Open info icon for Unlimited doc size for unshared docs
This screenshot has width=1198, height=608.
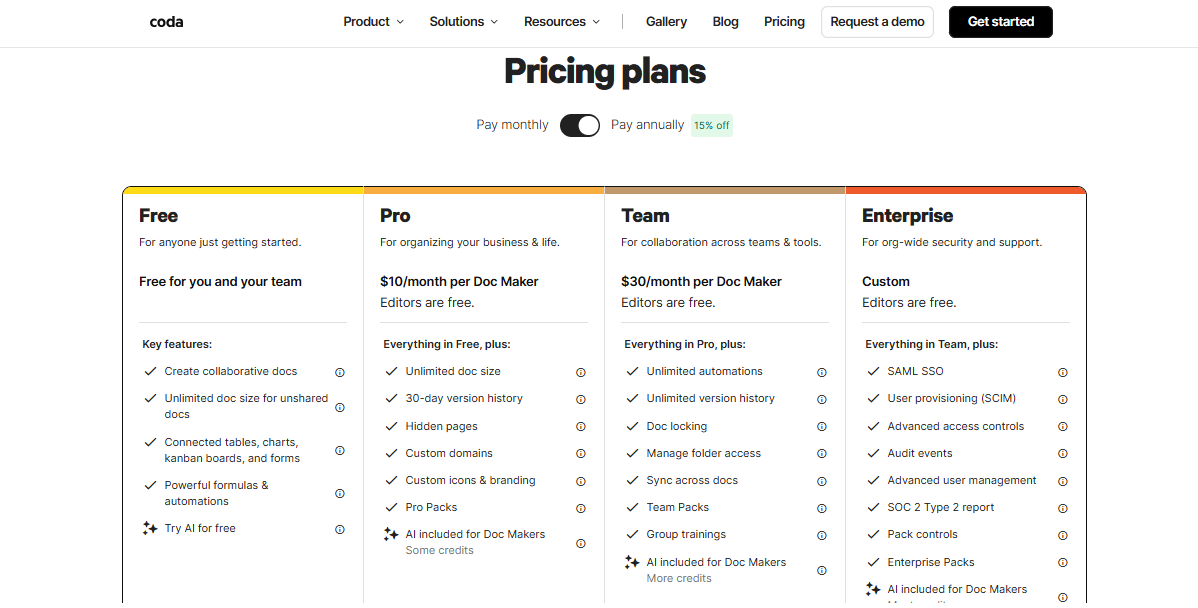point(340,407)
